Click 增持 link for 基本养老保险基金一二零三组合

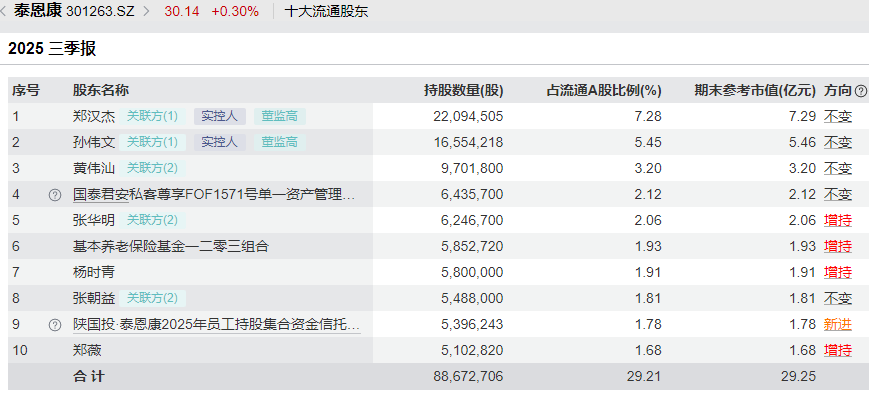(838, 246)
